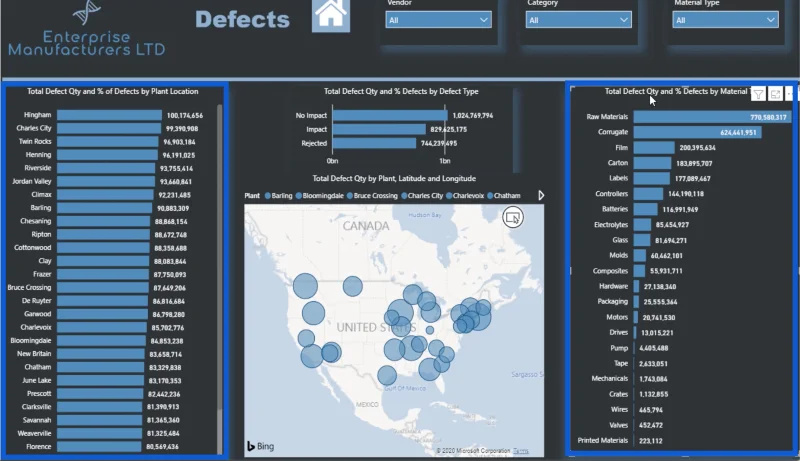Click the Savannah label

pos(37,420)
